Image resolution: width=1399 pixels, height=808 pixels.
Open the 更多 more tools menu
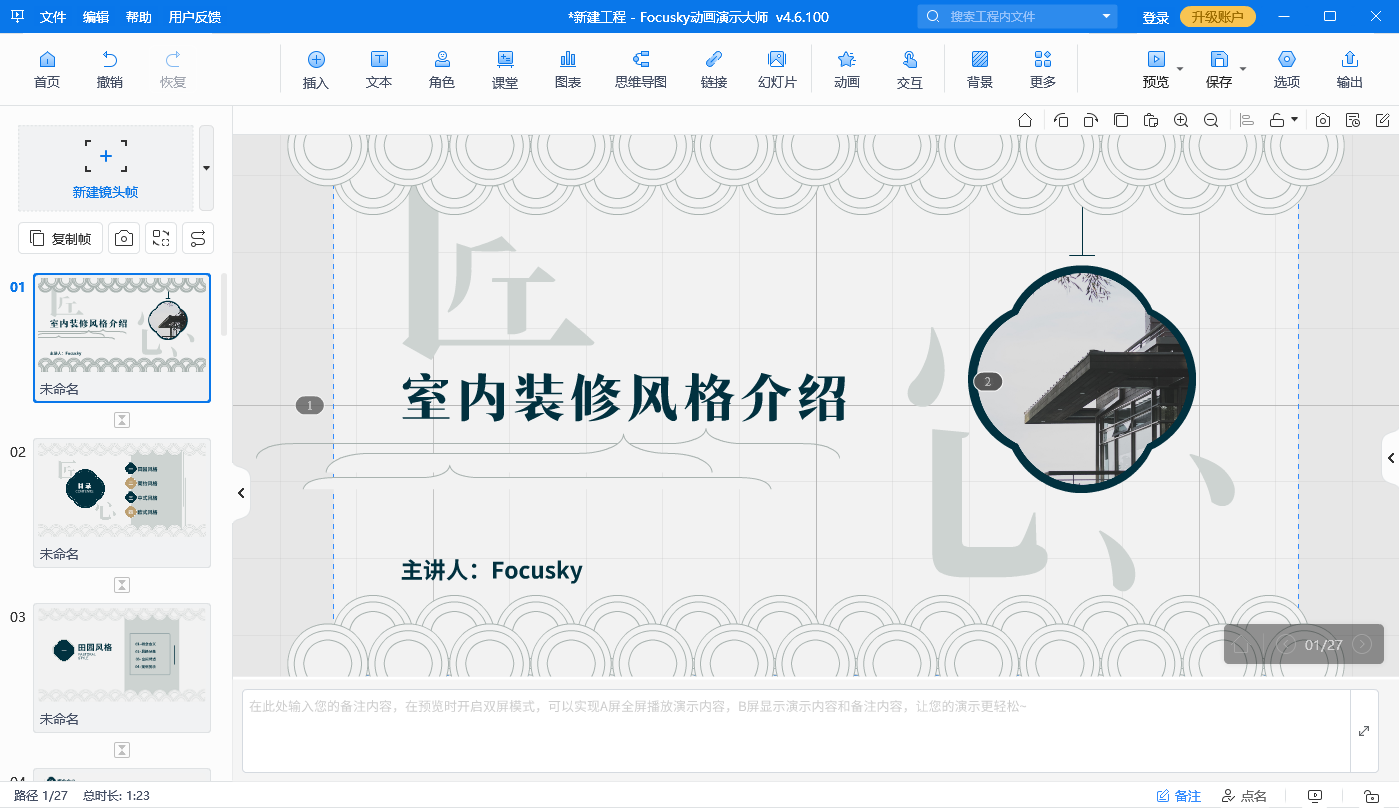pos(1043,70)
